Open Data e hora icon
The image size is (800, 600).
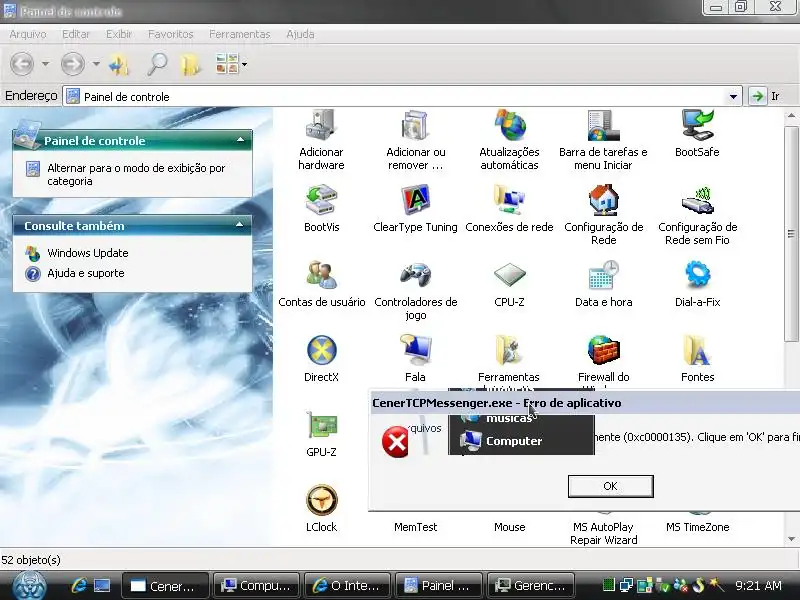[604, 275]
